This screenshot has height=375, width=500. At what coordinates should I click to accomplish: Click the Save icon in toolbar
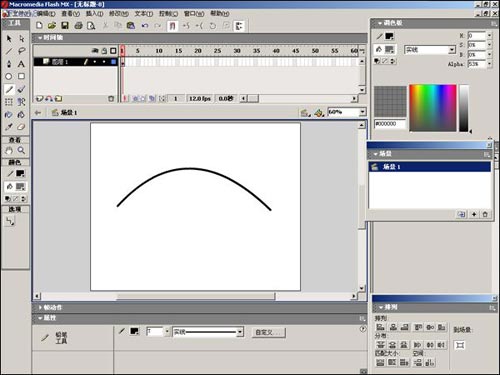[x=65, y=26]
